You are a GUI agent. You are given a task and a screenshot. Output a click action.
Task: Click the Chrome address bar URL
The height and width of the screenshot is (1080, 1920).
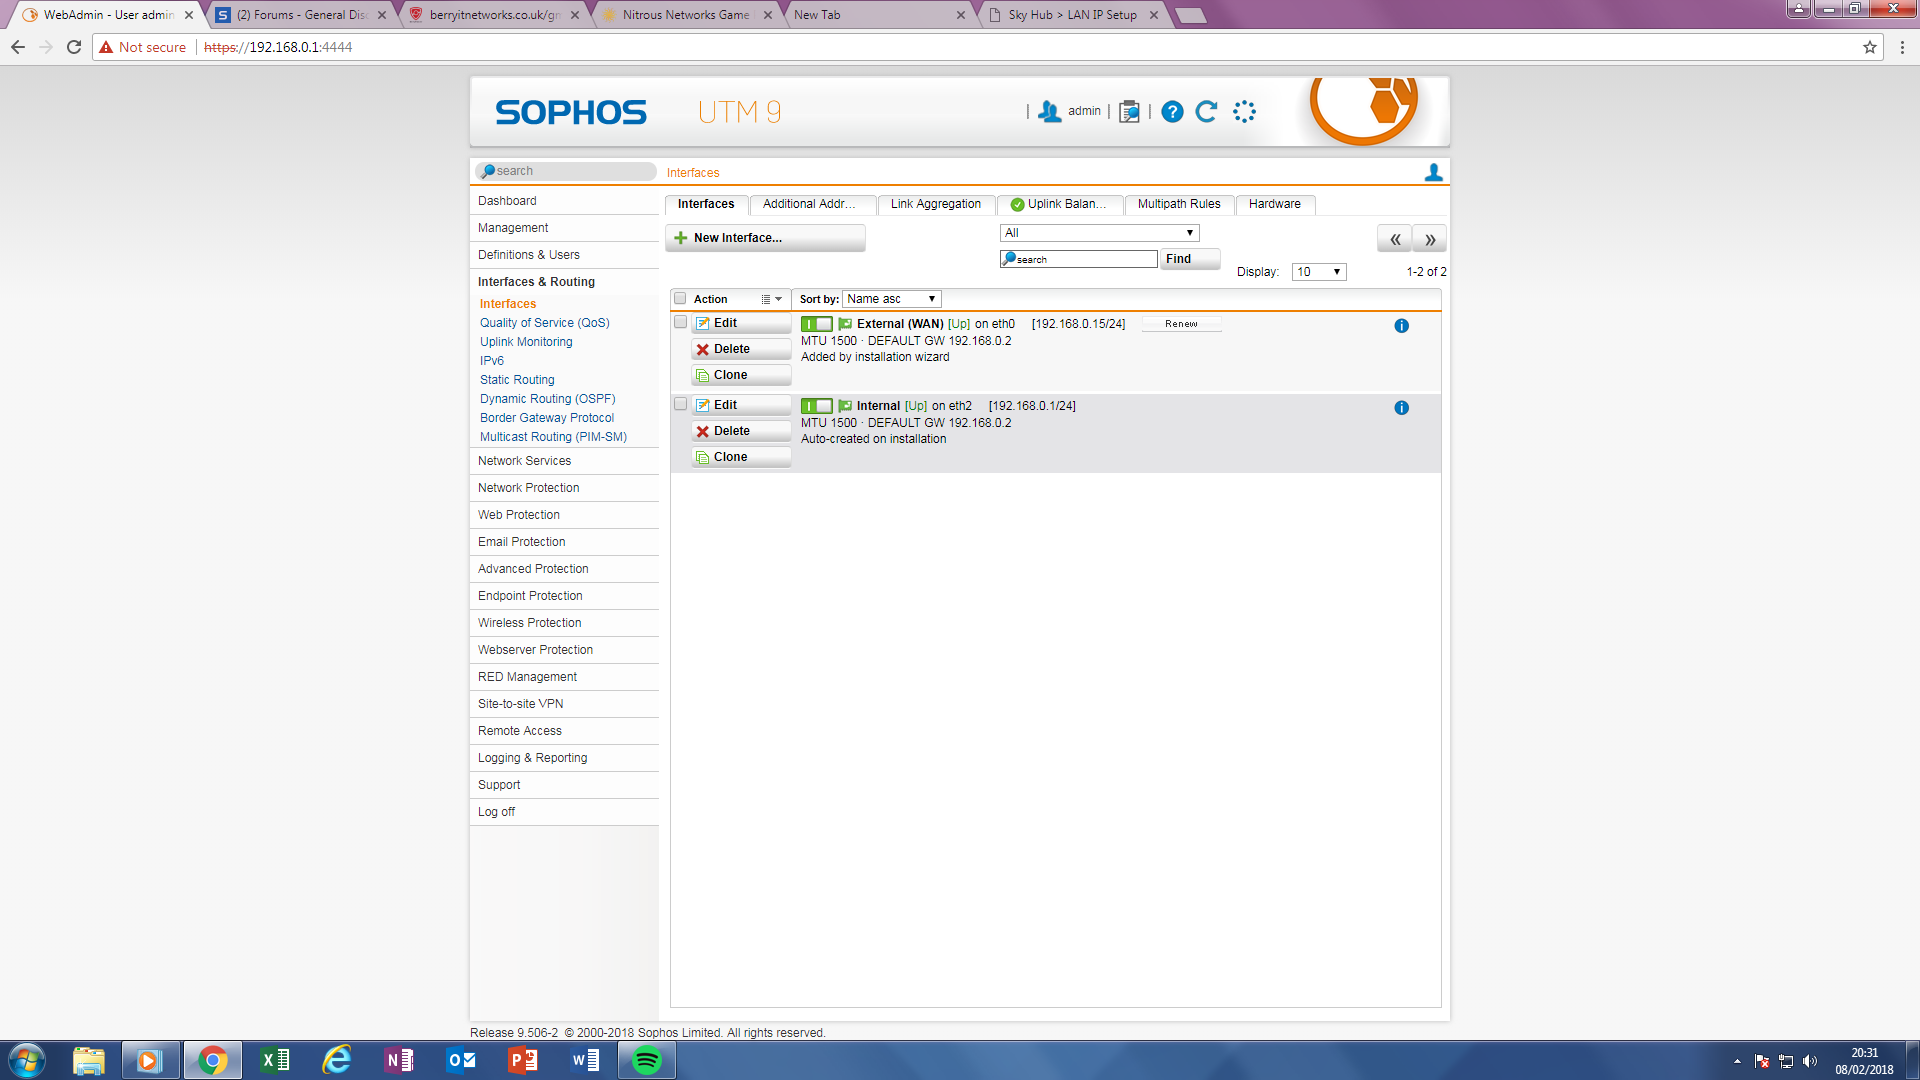coord(278,47)
